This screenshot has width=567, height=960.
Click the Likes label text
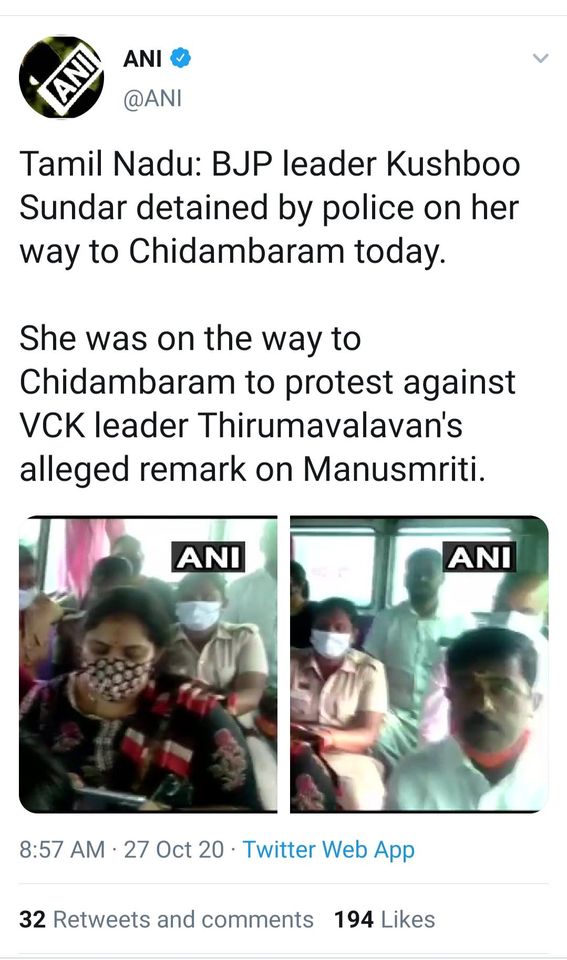[x=408, y=919]
